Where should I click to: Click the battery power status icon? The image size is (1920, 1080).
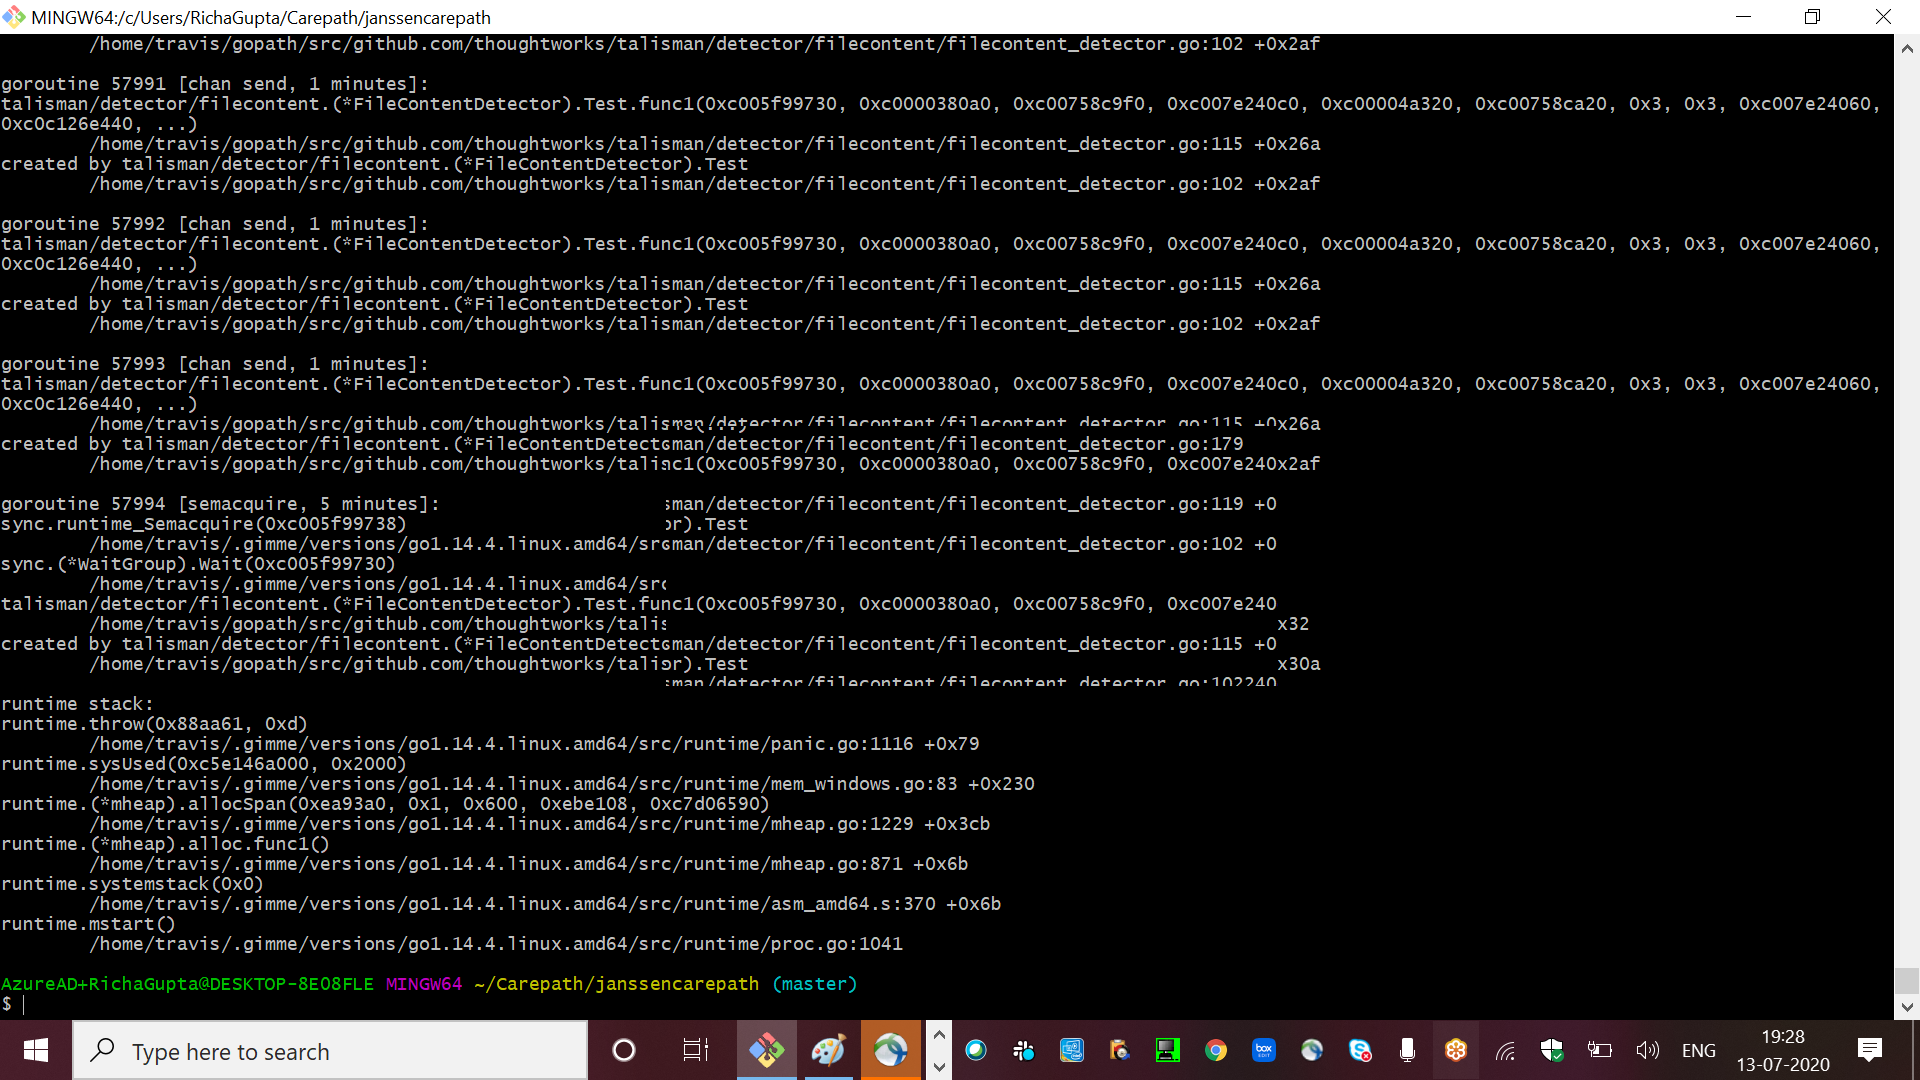pyautogui.click(x=1599, y=1050)
